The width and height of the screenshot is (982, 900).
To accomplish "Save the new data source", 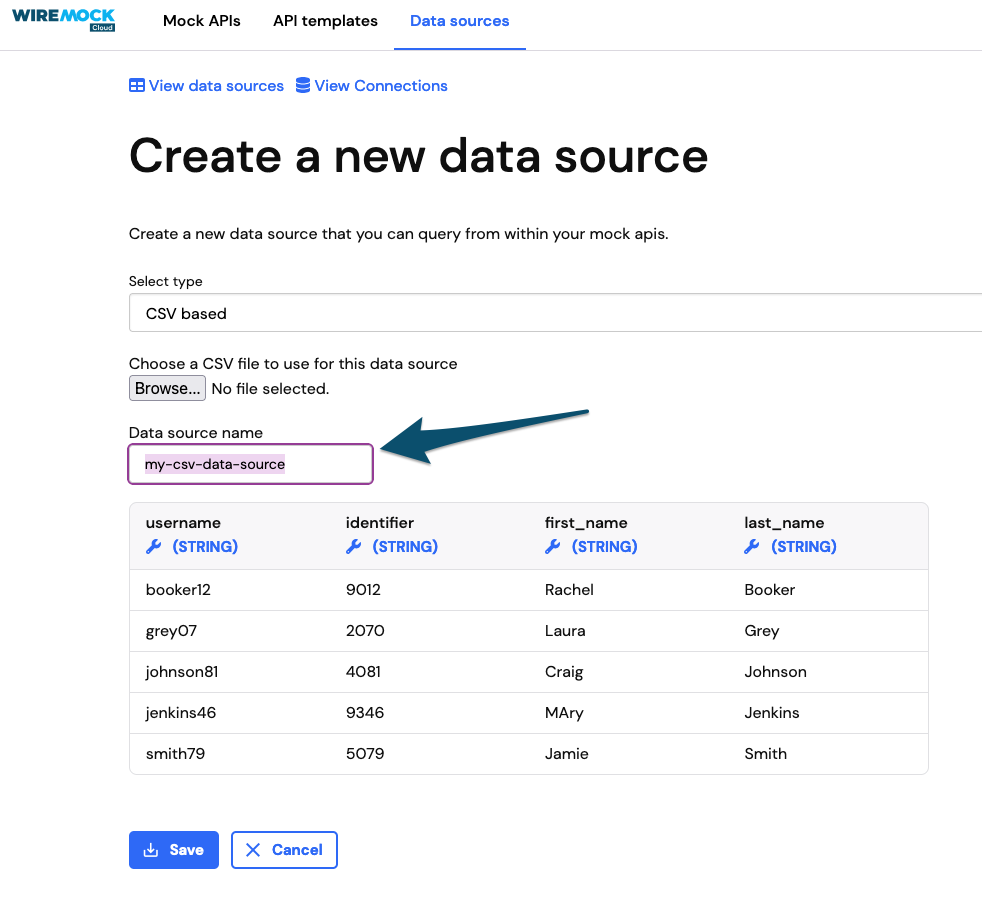I will [173, 849].
